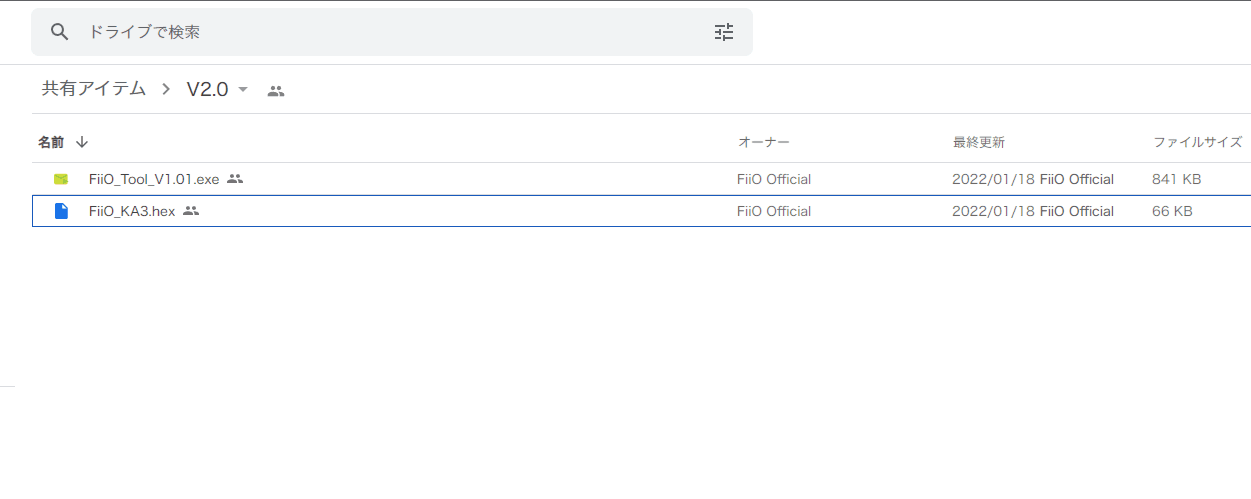Viewport: 1251px width, 499px height.
Task: Click the オーナー column header
Action: pyautogui.click(x=763, y=142)
